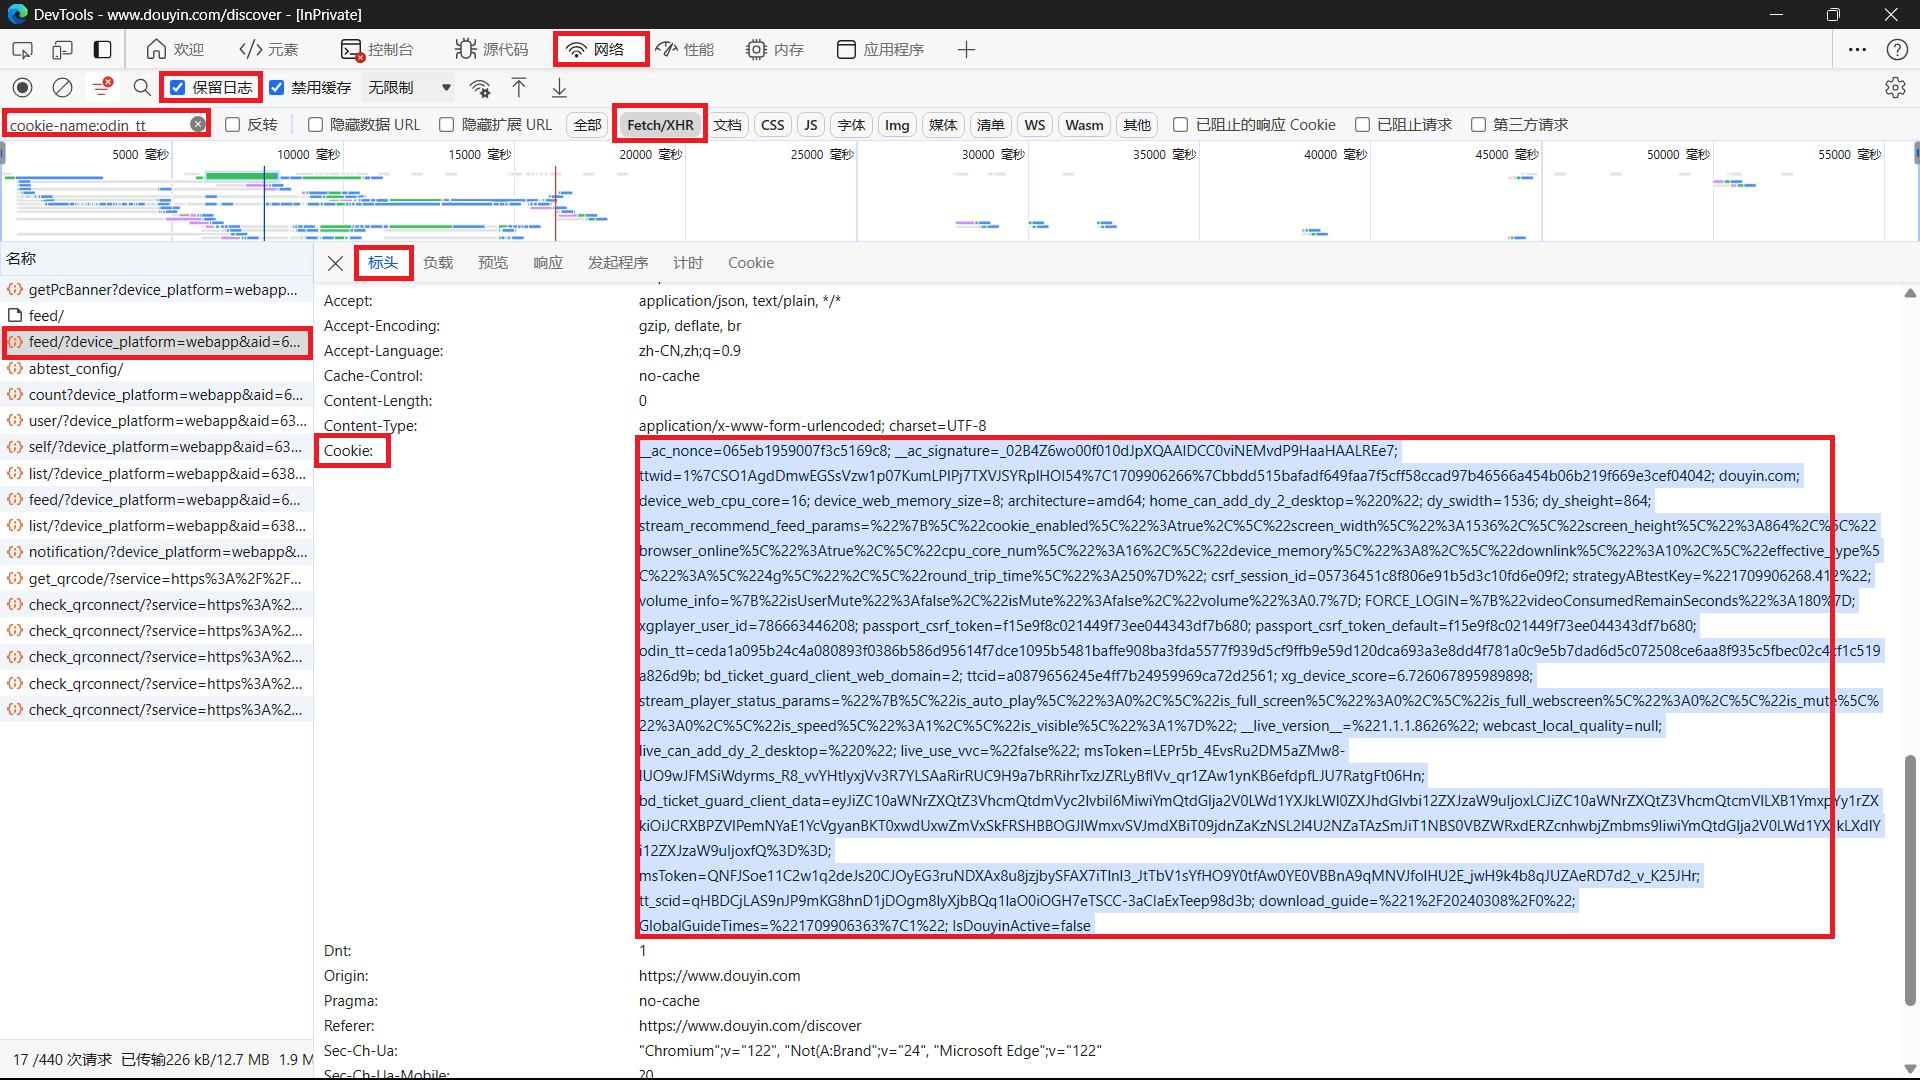Select the Fetch/XHR filter button
This screenshot has height=1080, width=1920.
tap(660, 125)
